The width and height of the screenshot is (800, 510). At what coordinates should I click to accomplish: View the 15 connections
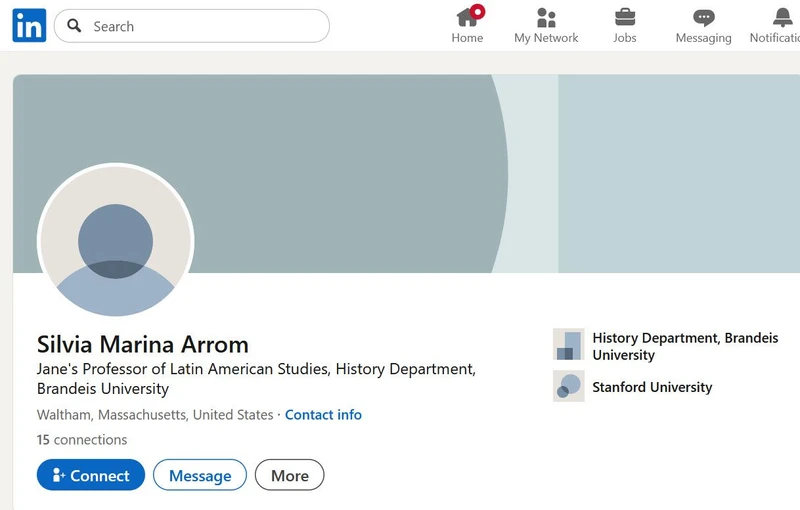82,440
